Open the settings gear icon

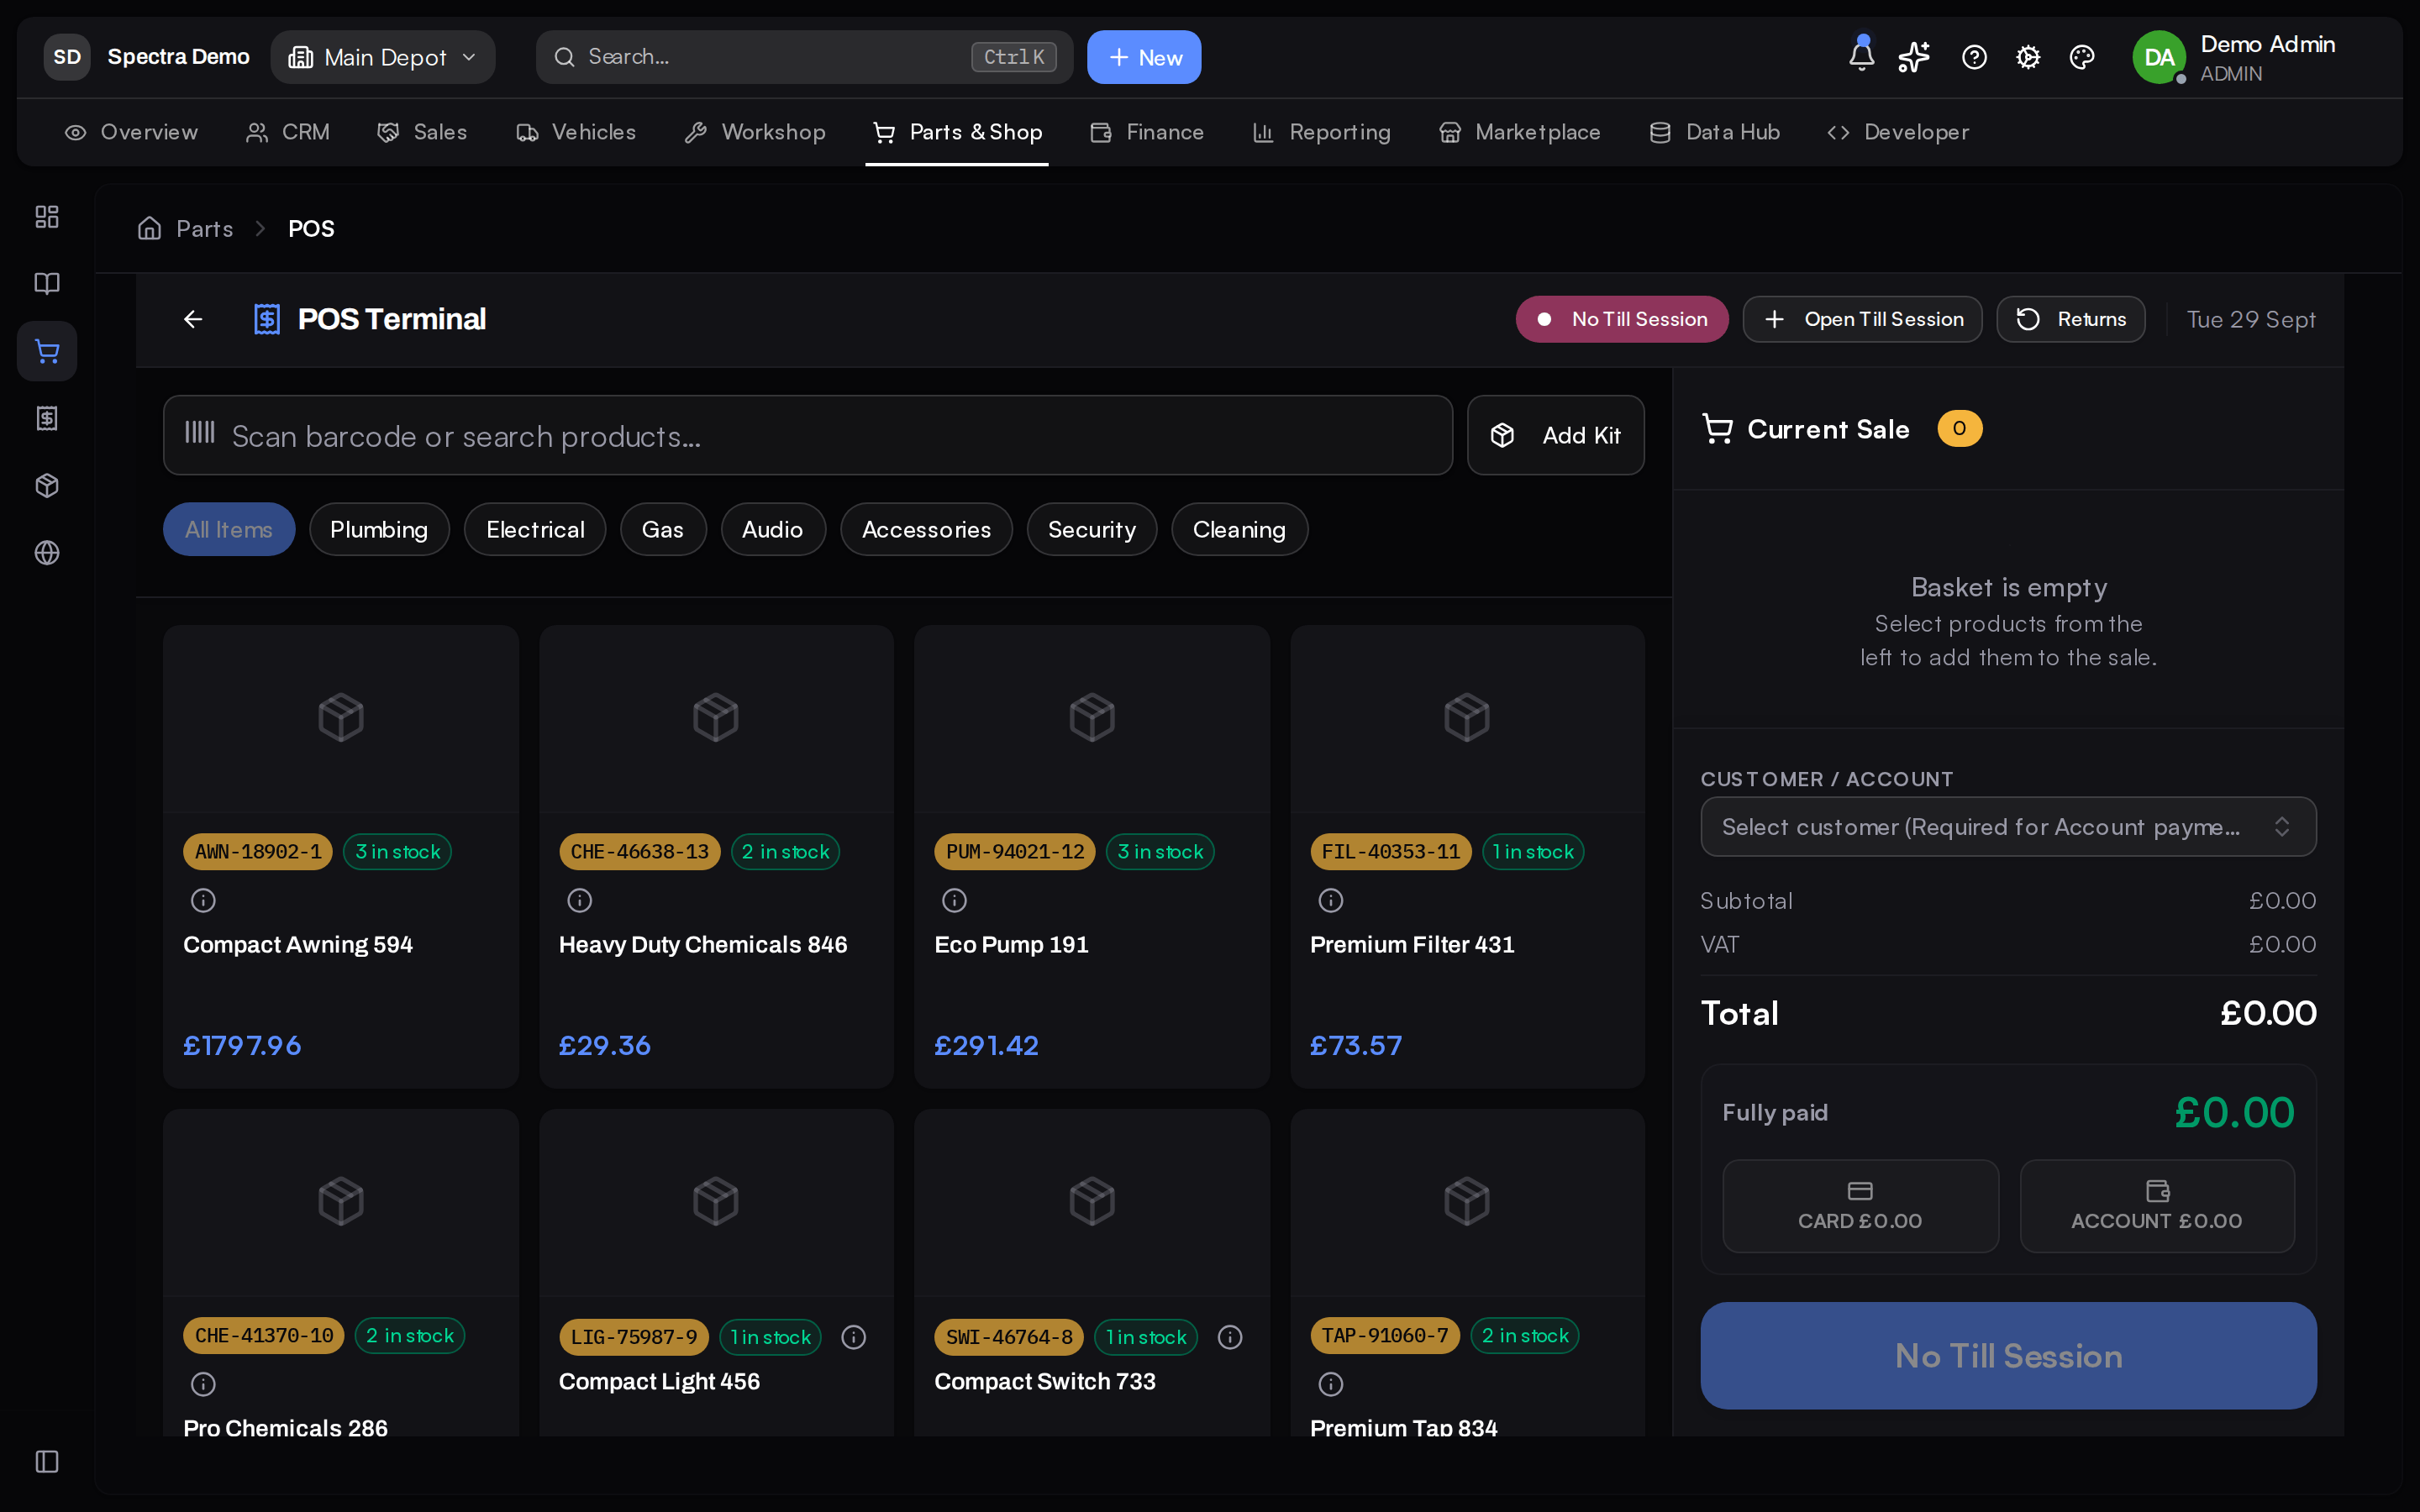click(x=2028, y=57)
